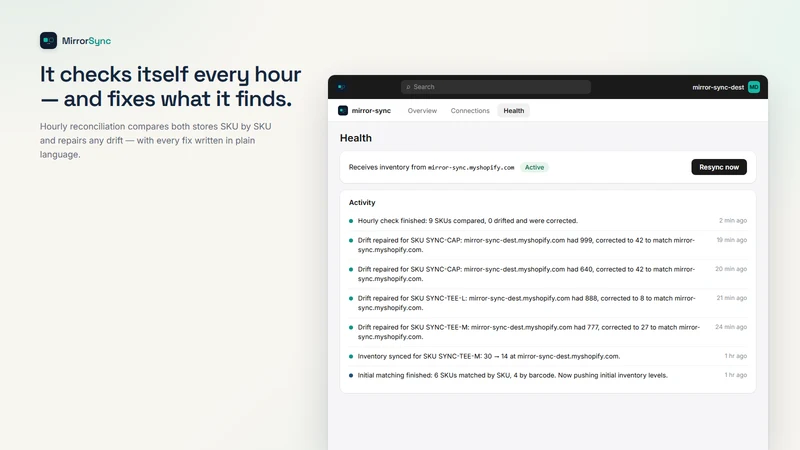Click the SYNC-TEE-L drift repaired entry
Screen dimensions: 800x450
tap(547, 303)
